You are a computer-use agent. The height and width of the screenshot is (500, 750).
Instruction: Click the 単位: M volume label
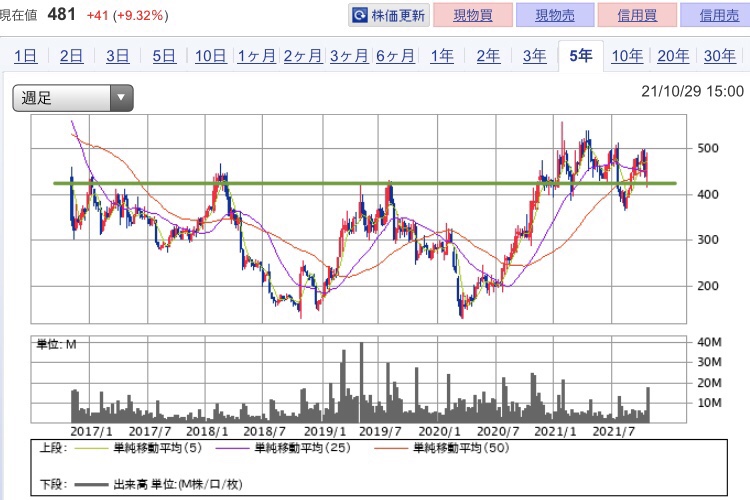(x=56, y=344)
